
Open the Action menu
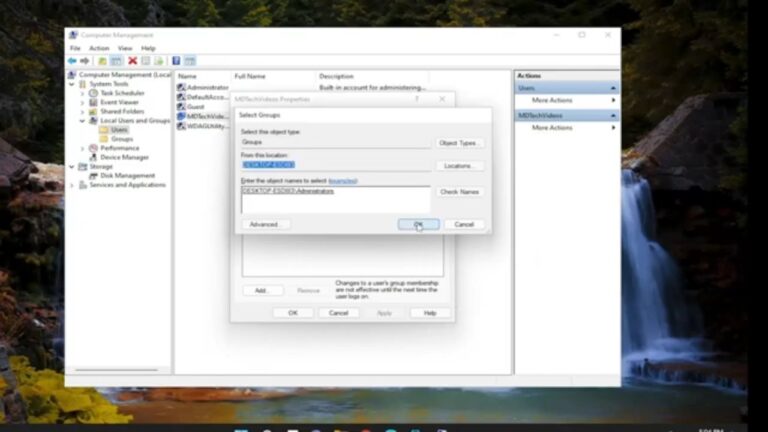tap(99, 48)
